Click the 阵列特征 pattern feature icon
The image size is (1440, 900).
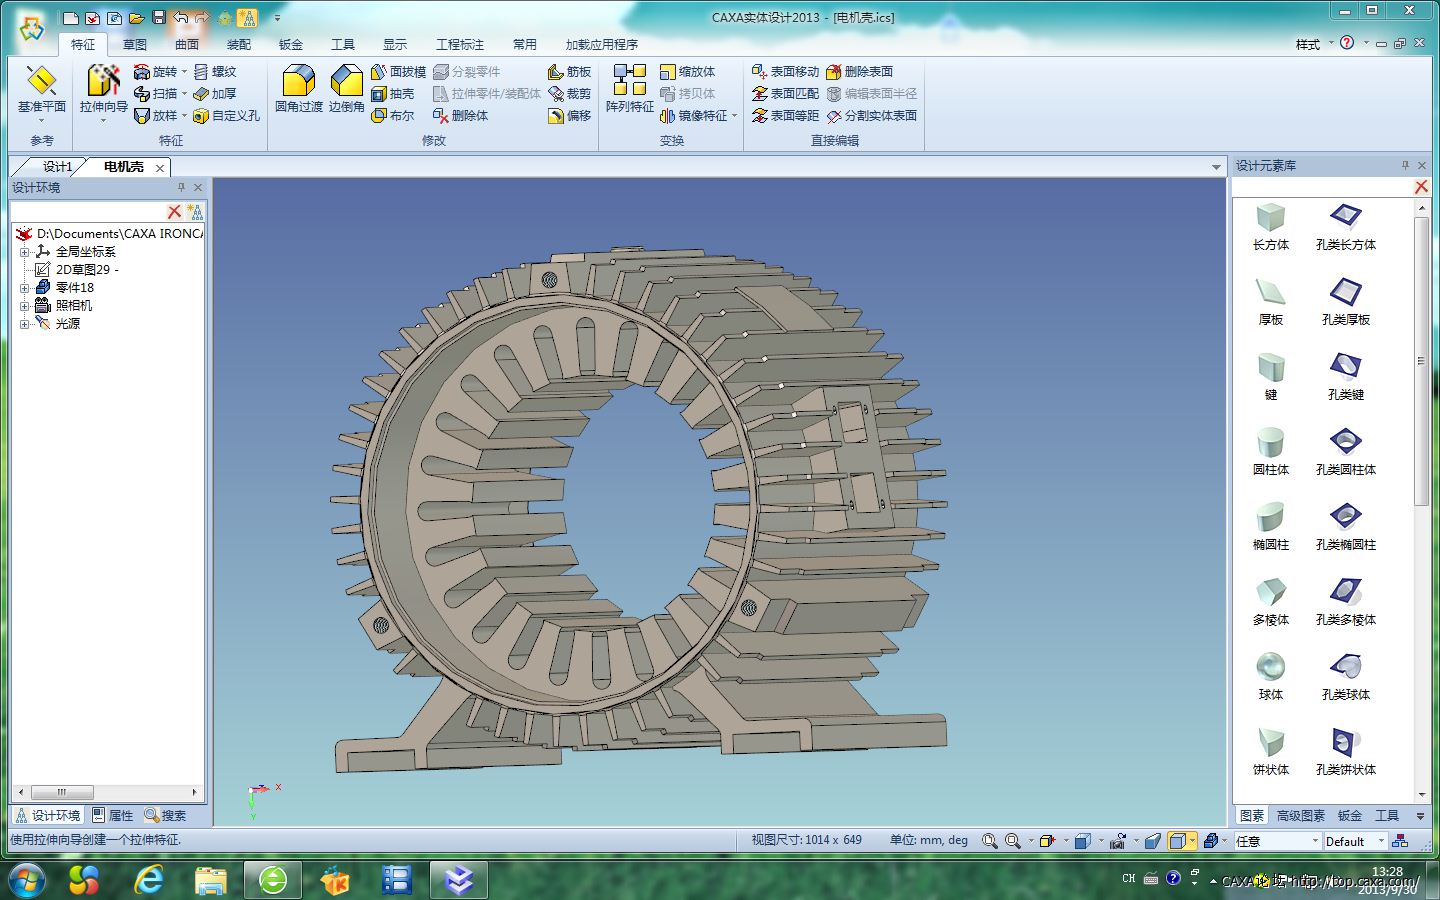click(x=629, y=82)
